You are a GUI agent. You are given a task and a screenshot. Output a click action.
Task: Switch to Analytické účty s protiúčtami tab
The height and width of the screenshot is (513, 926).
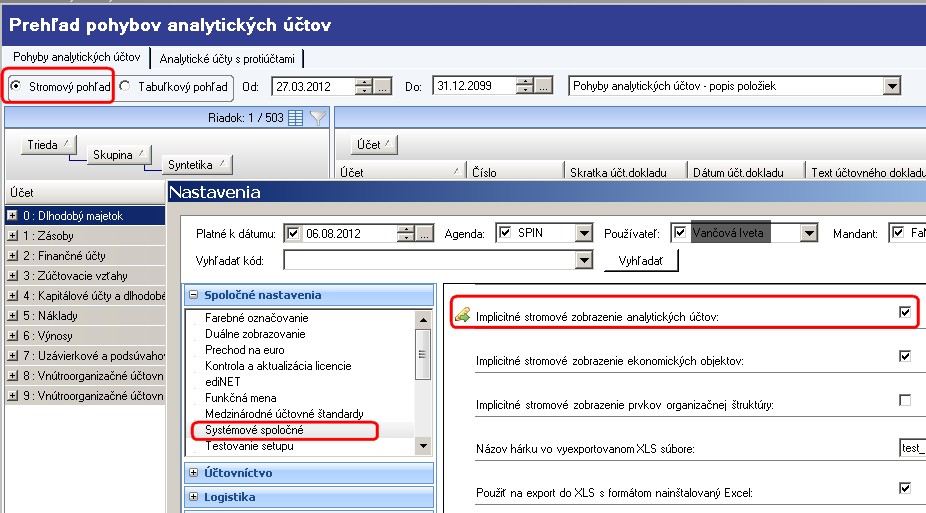pos(227,58)
